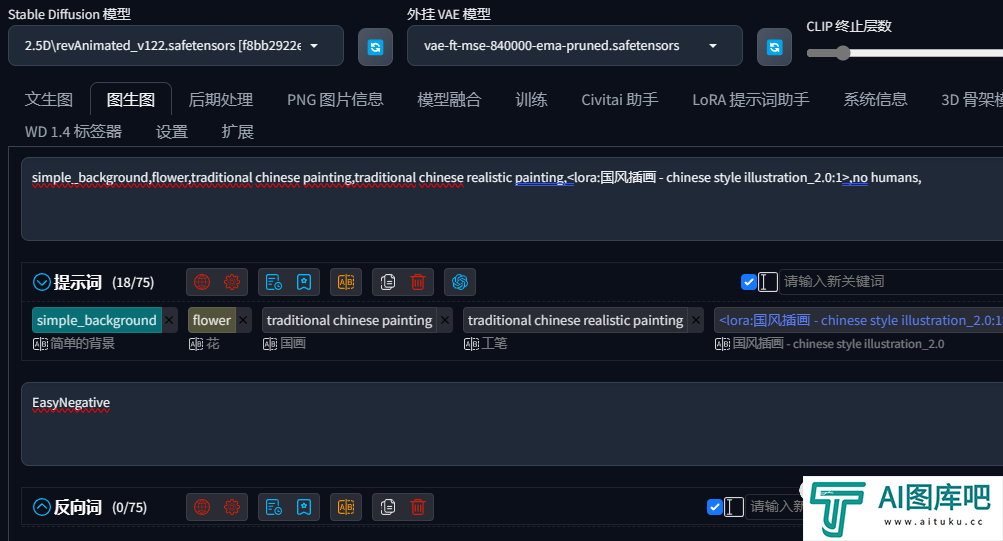Refresh the Stable Diffusion model list
Viewport: 1003px width, 541px height.
point(375,47)
